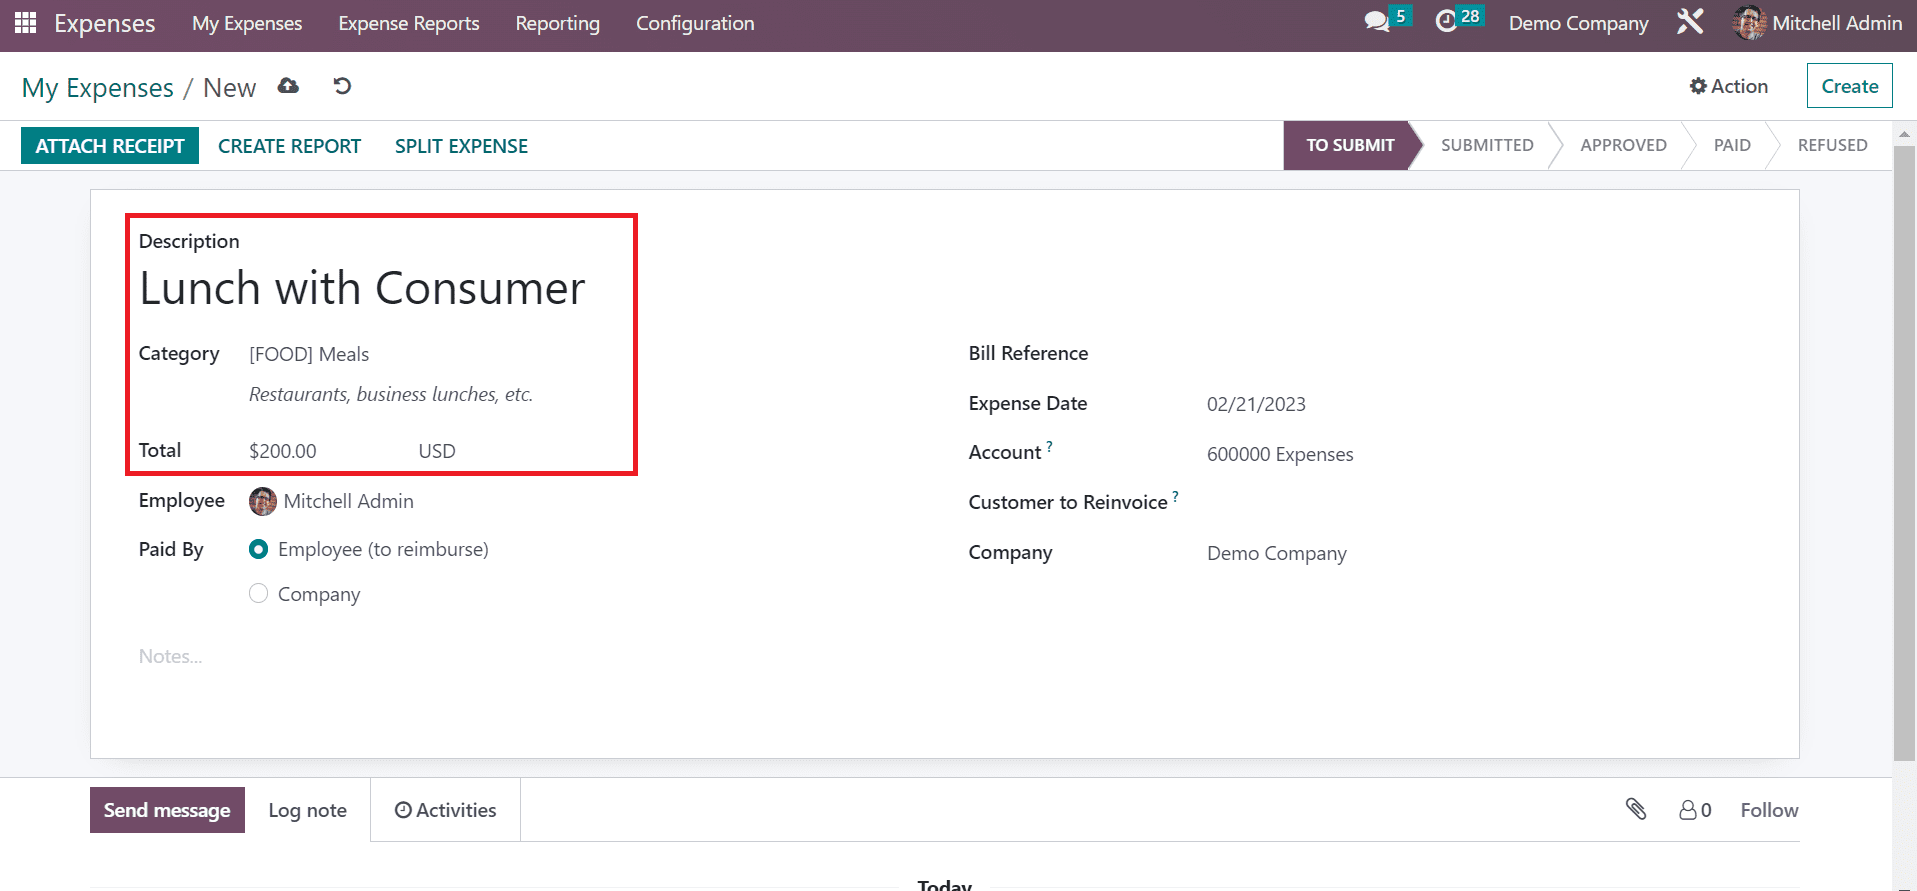Screen dimensions: 1917x891
Task: Click the cloud save icon
Action: click(x=288, y=86)
